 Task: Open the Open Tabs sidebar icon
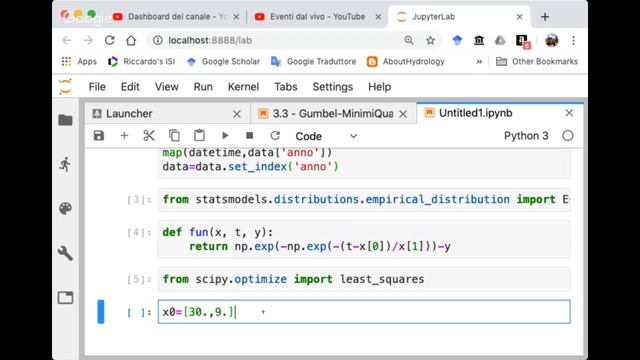click(65, 298)
